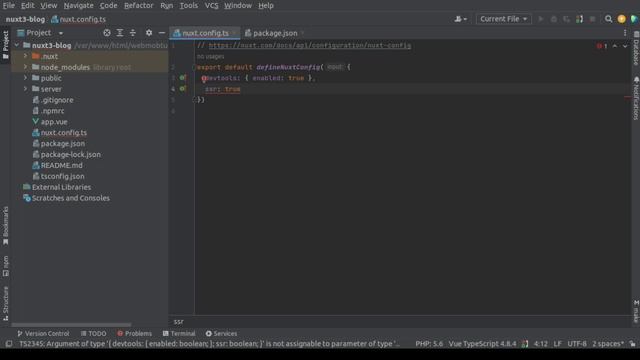Screen dimensions: 640x360
Task: Open the Services tool window
Action: tap(221, 333)
